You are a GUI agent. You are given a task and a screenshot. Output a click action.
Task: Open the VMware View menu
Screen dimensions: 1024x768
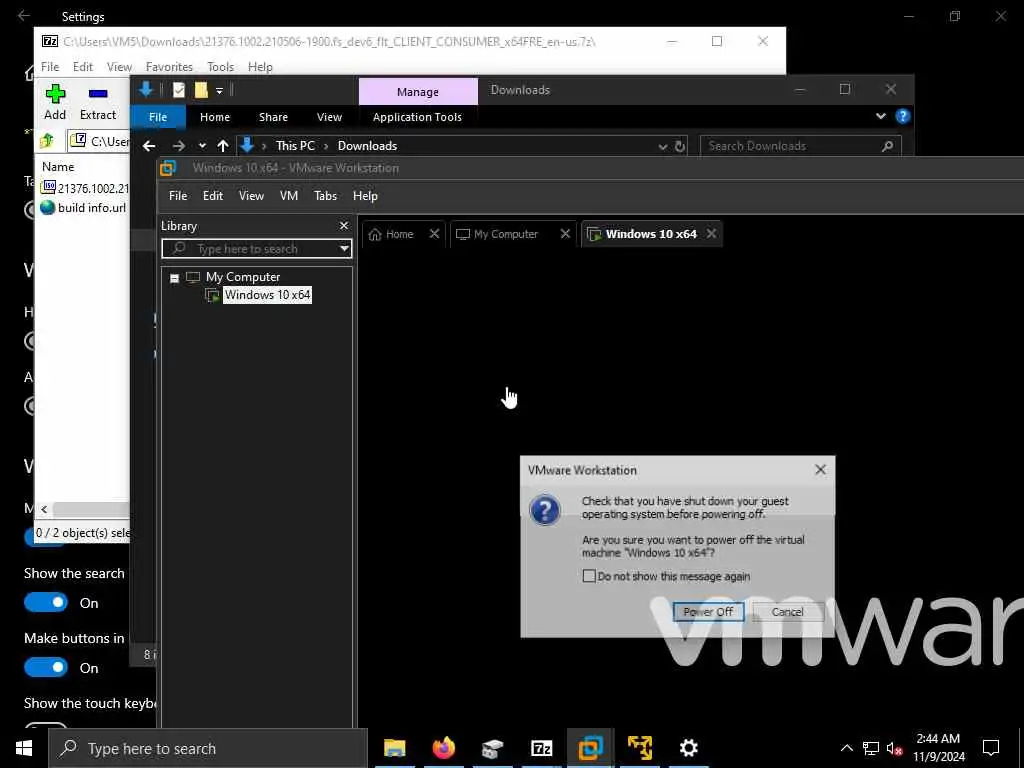coord(251,196)
